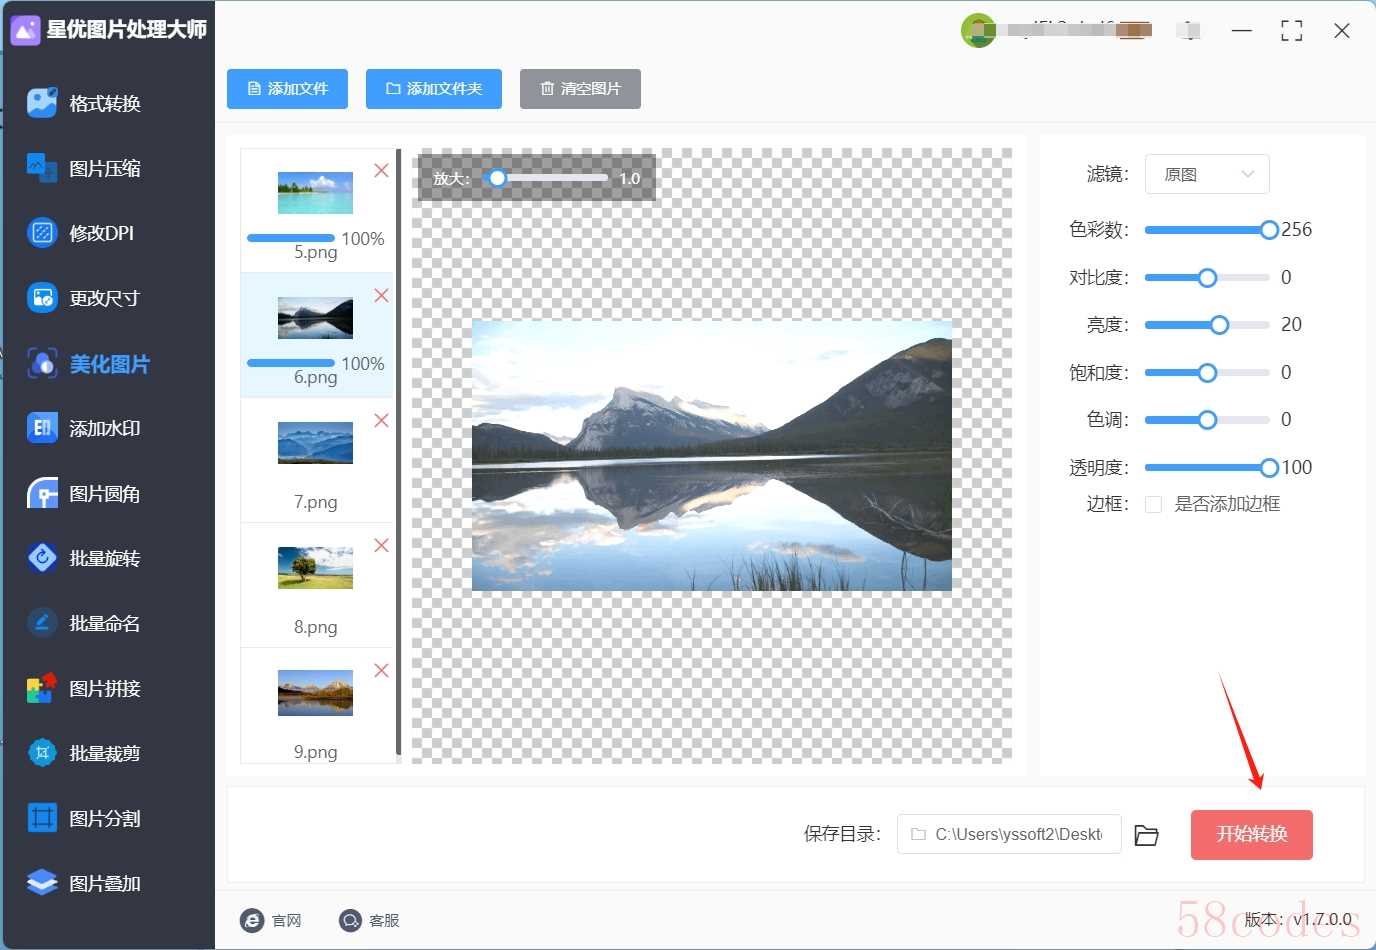Remove 9.png with its red X
This screenshot has width=1376, height=950.
coord(381,671)
